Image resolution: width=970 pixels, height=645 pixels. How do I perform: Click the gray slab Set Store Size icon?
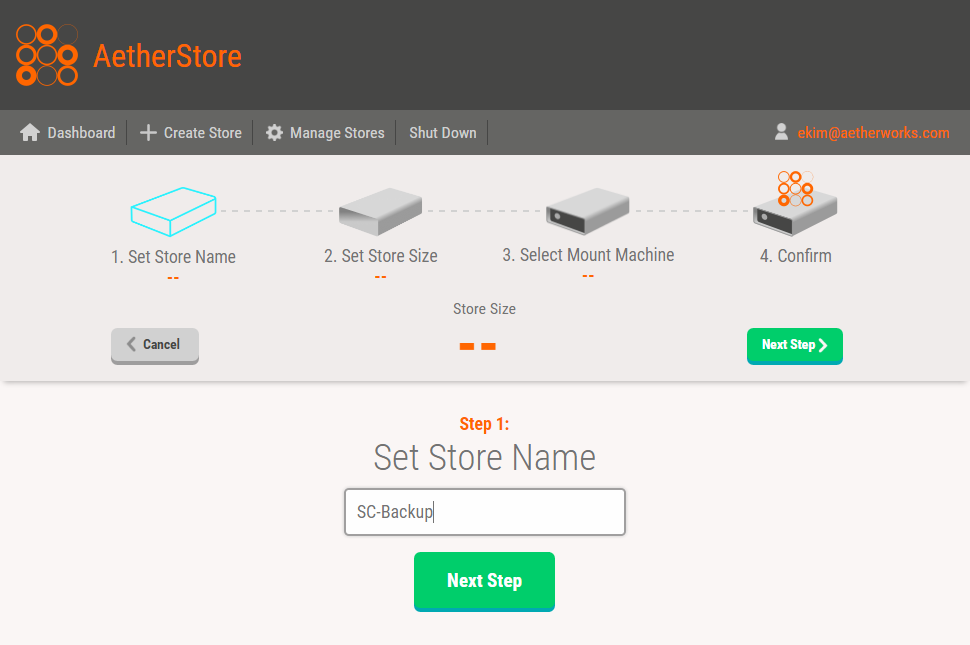click(380, 211)
